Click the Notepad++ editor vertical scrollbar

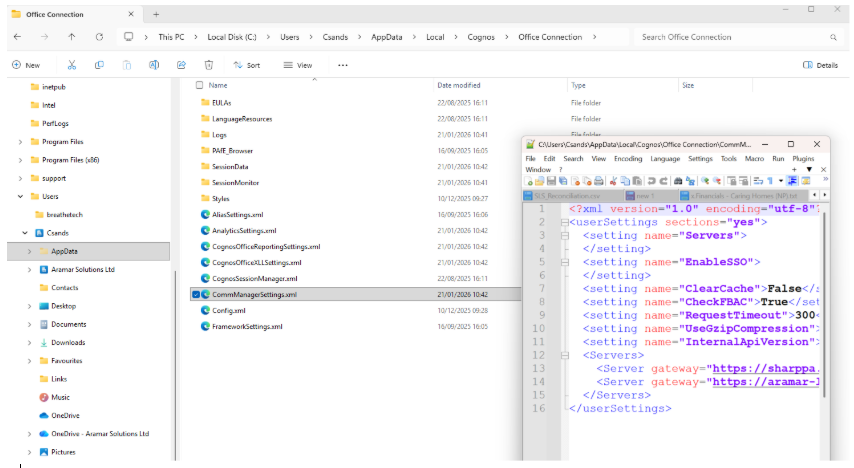(825, 305)
